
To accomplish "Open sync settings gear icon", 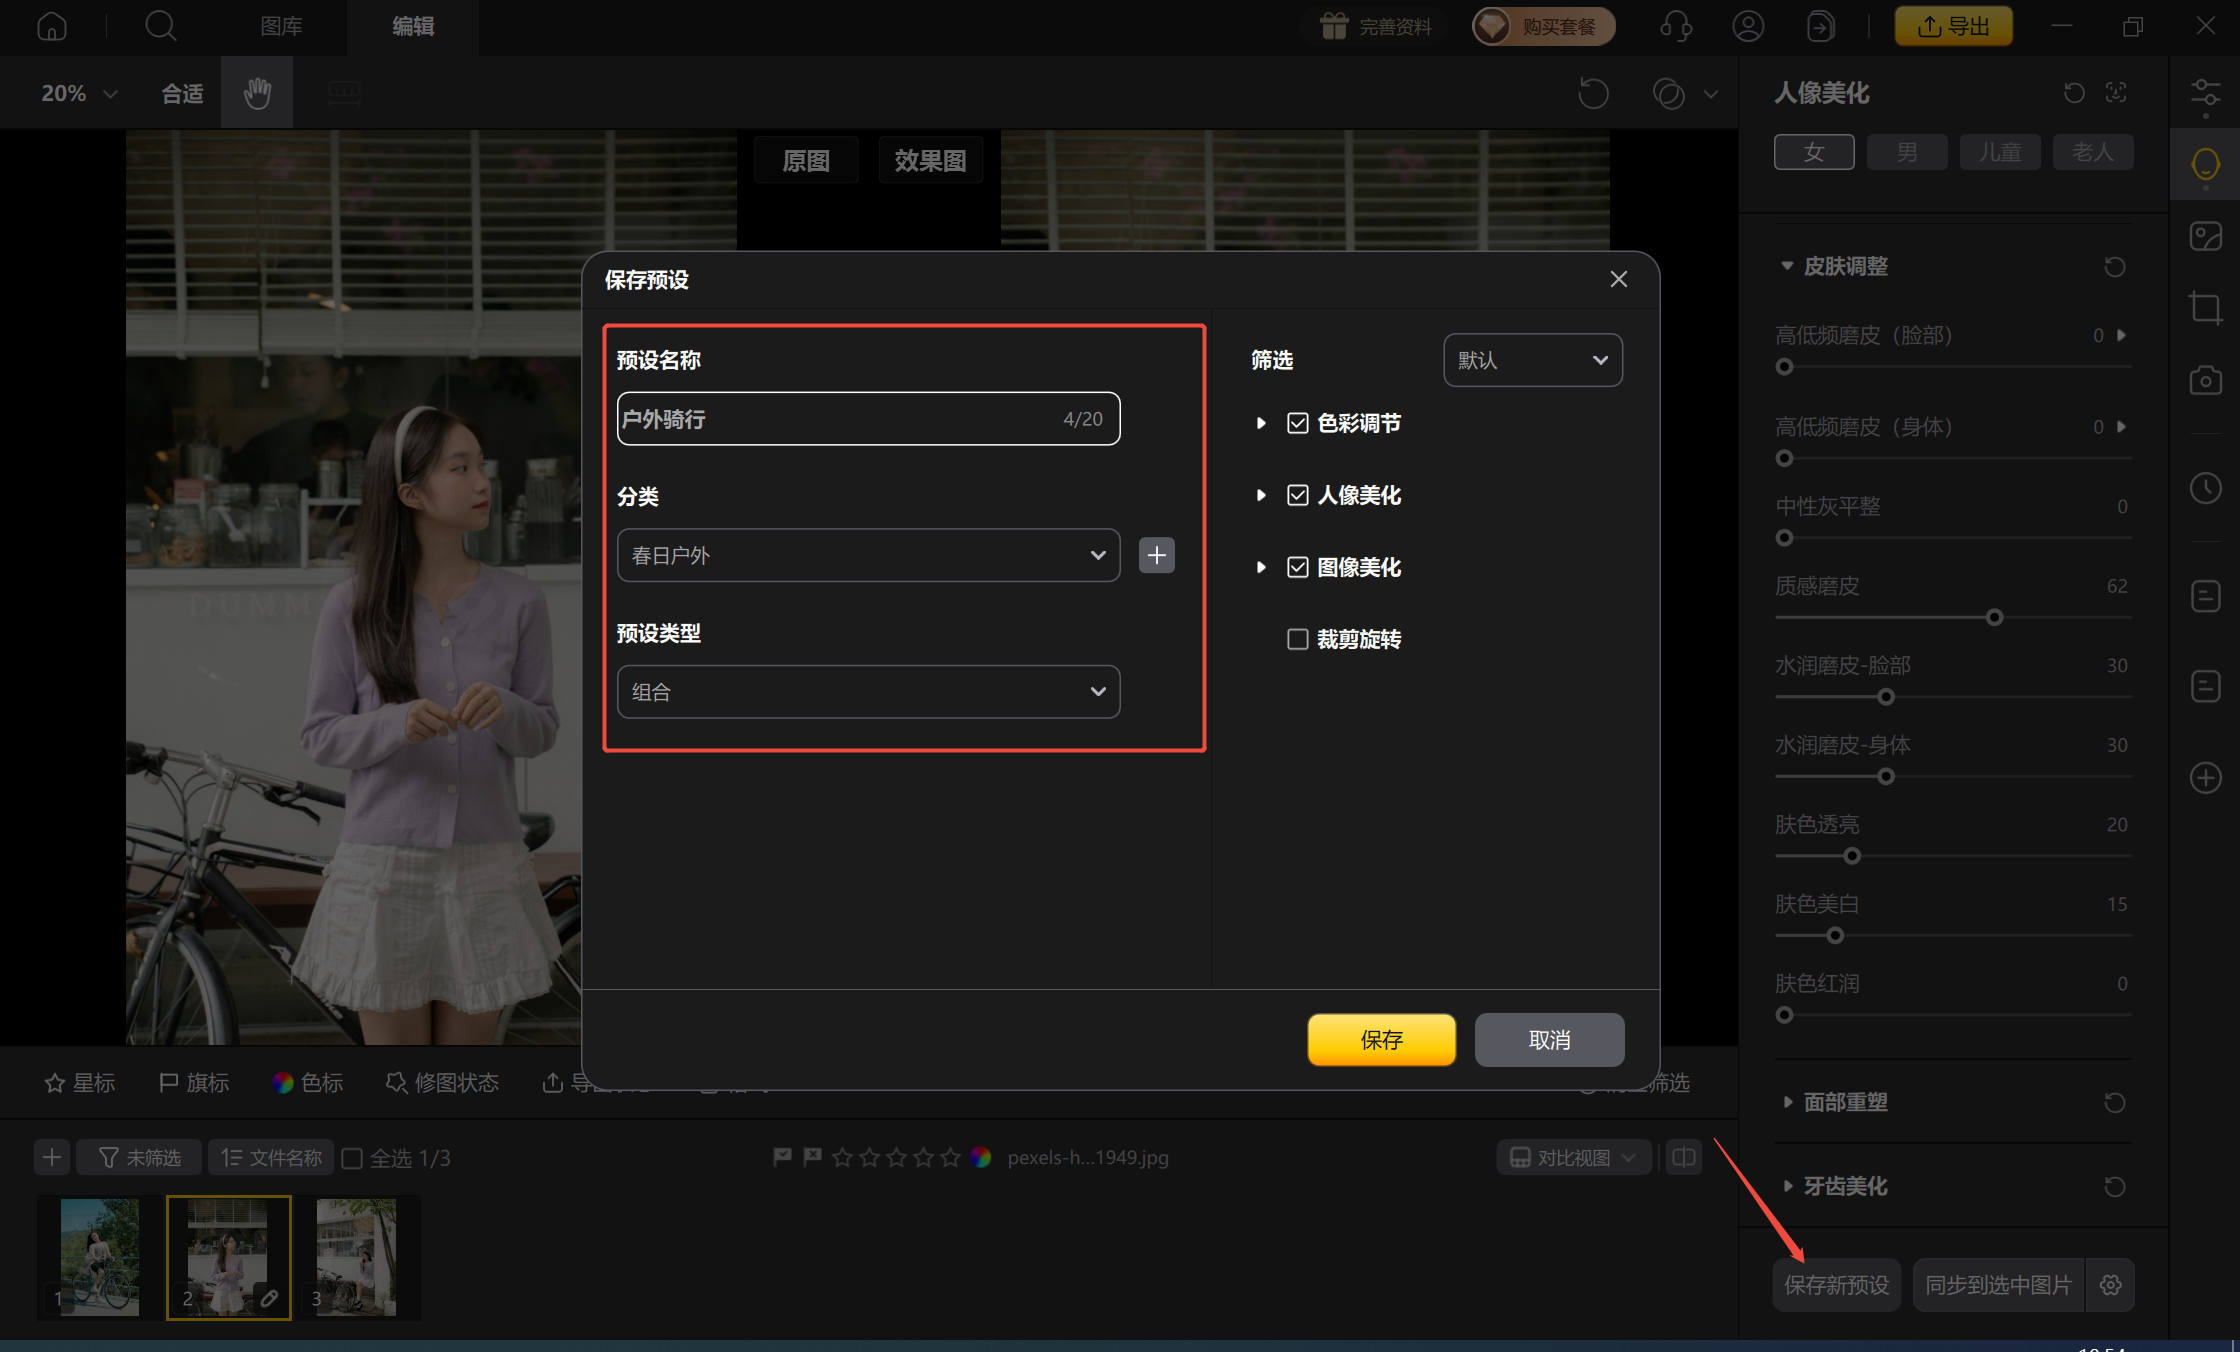I will (x=2110, y=1285).
